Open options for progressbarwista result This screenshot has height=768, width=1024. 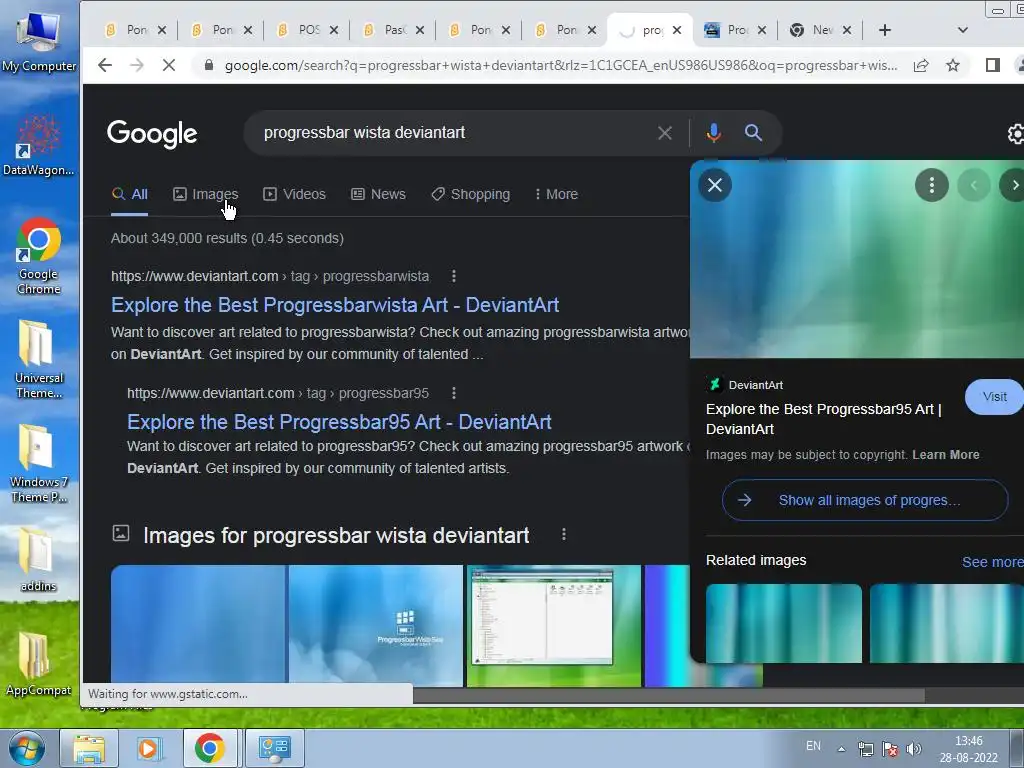(454, 276)
